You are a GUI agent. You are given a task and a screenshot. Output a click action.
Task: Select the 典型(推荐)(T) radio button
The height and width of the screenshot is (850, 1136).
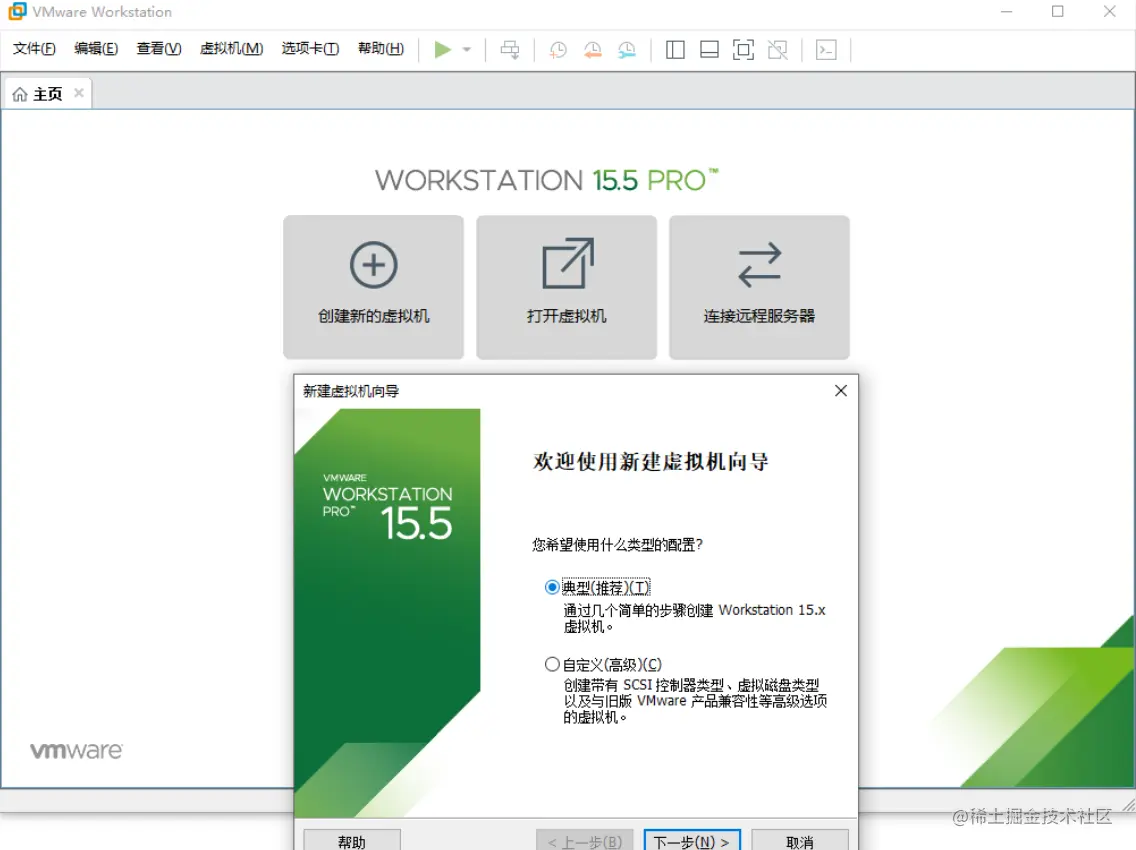pos(552,587)
